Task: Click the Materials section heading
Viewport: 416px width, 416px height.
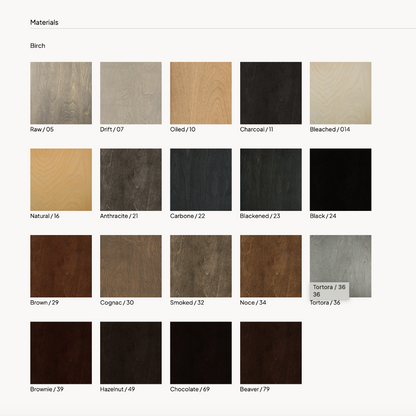Action: 44,22
